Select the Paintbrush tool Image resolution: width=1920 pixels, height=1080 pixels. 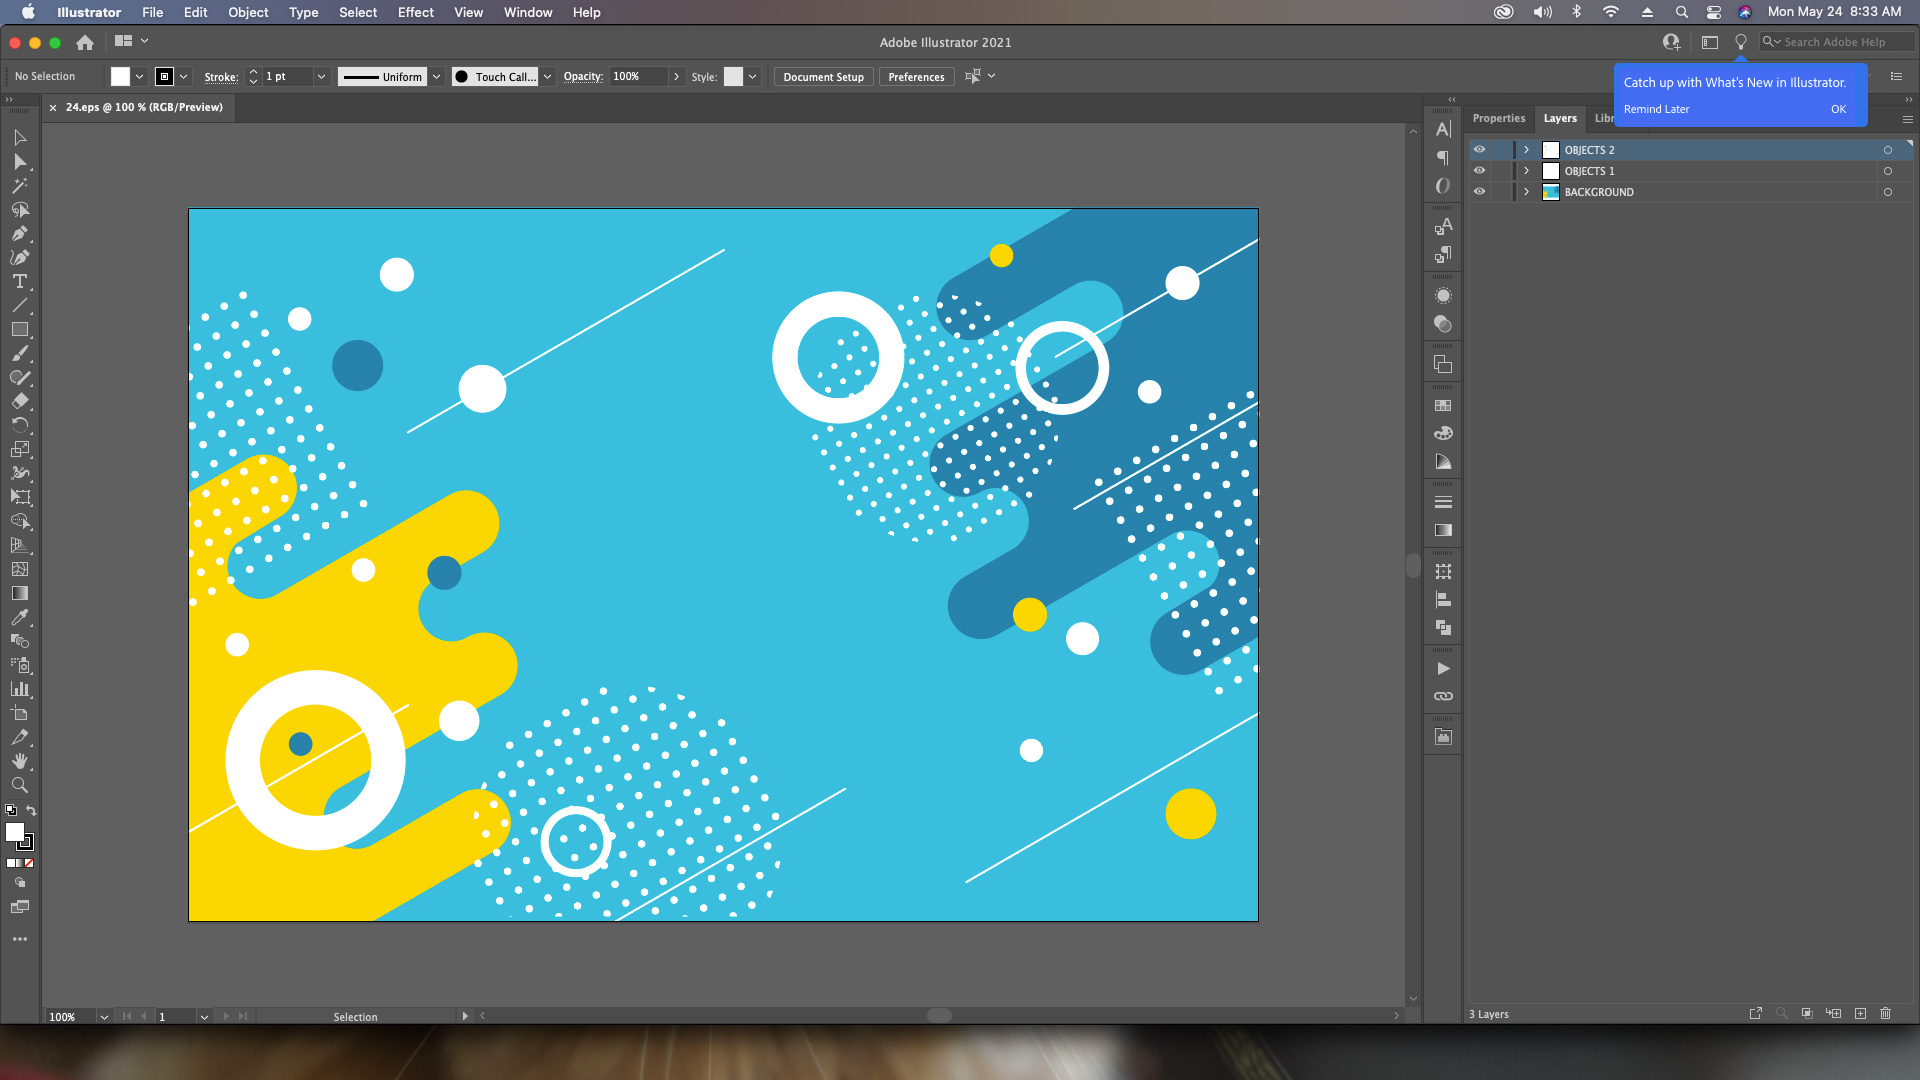point(20,354)
